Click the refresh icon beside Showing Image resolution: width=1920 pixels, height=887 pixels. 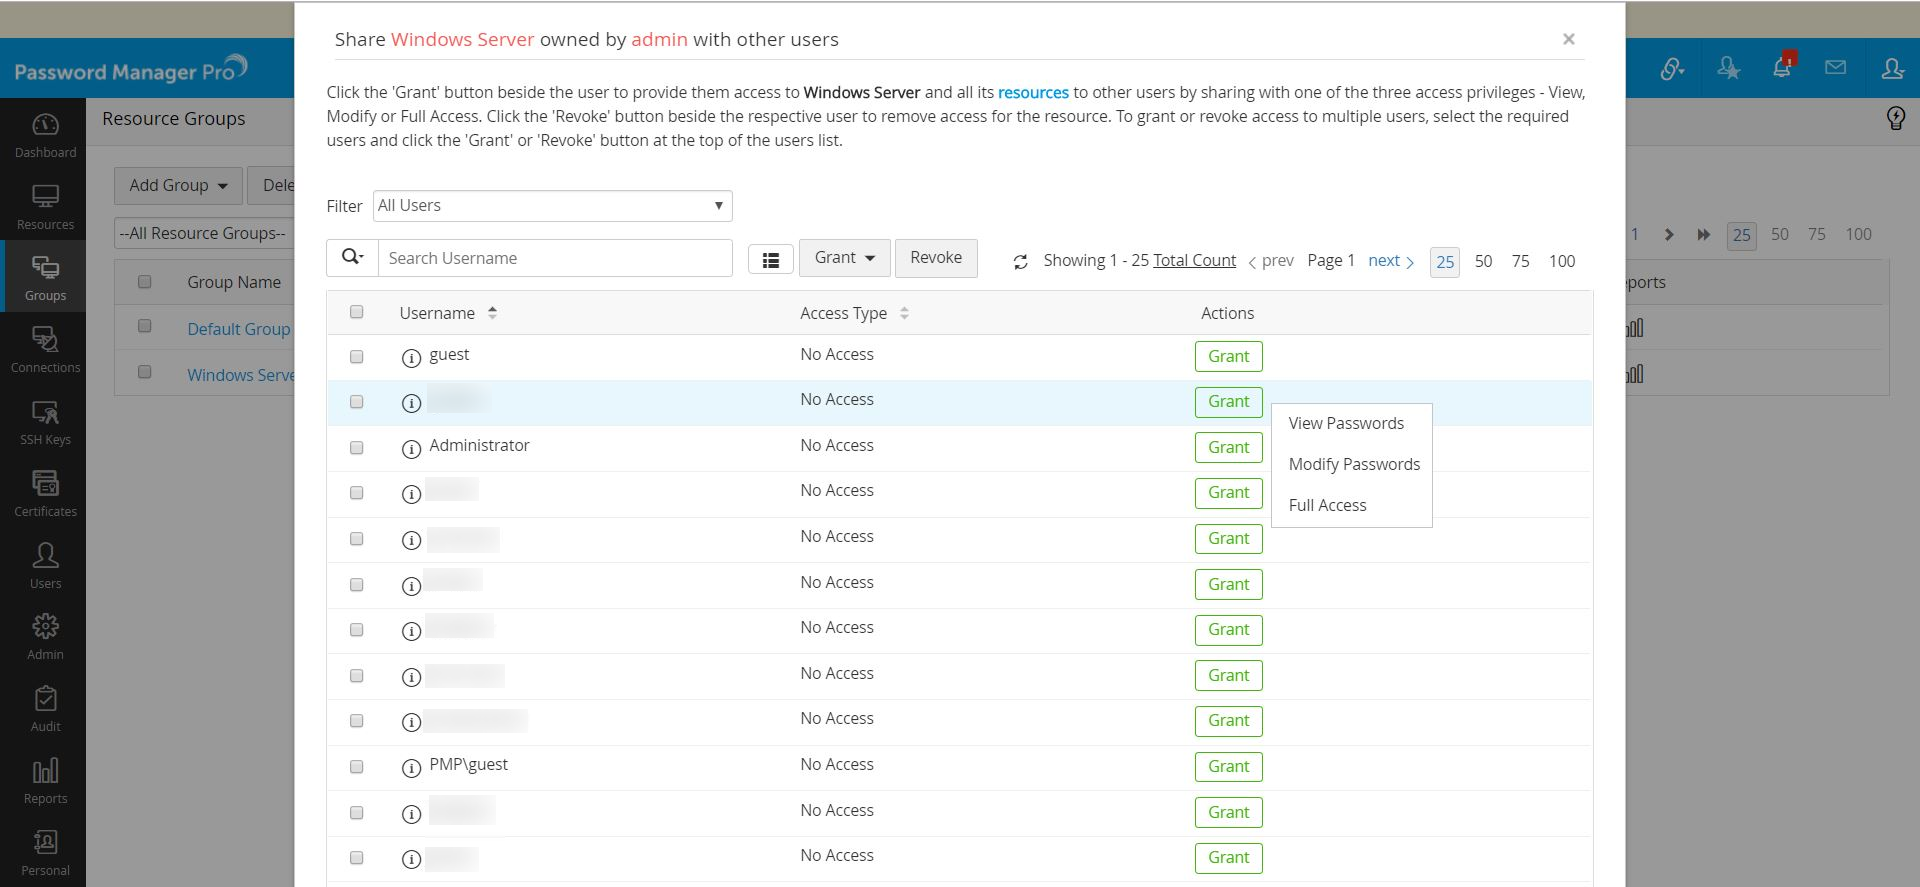point(1020,262)
